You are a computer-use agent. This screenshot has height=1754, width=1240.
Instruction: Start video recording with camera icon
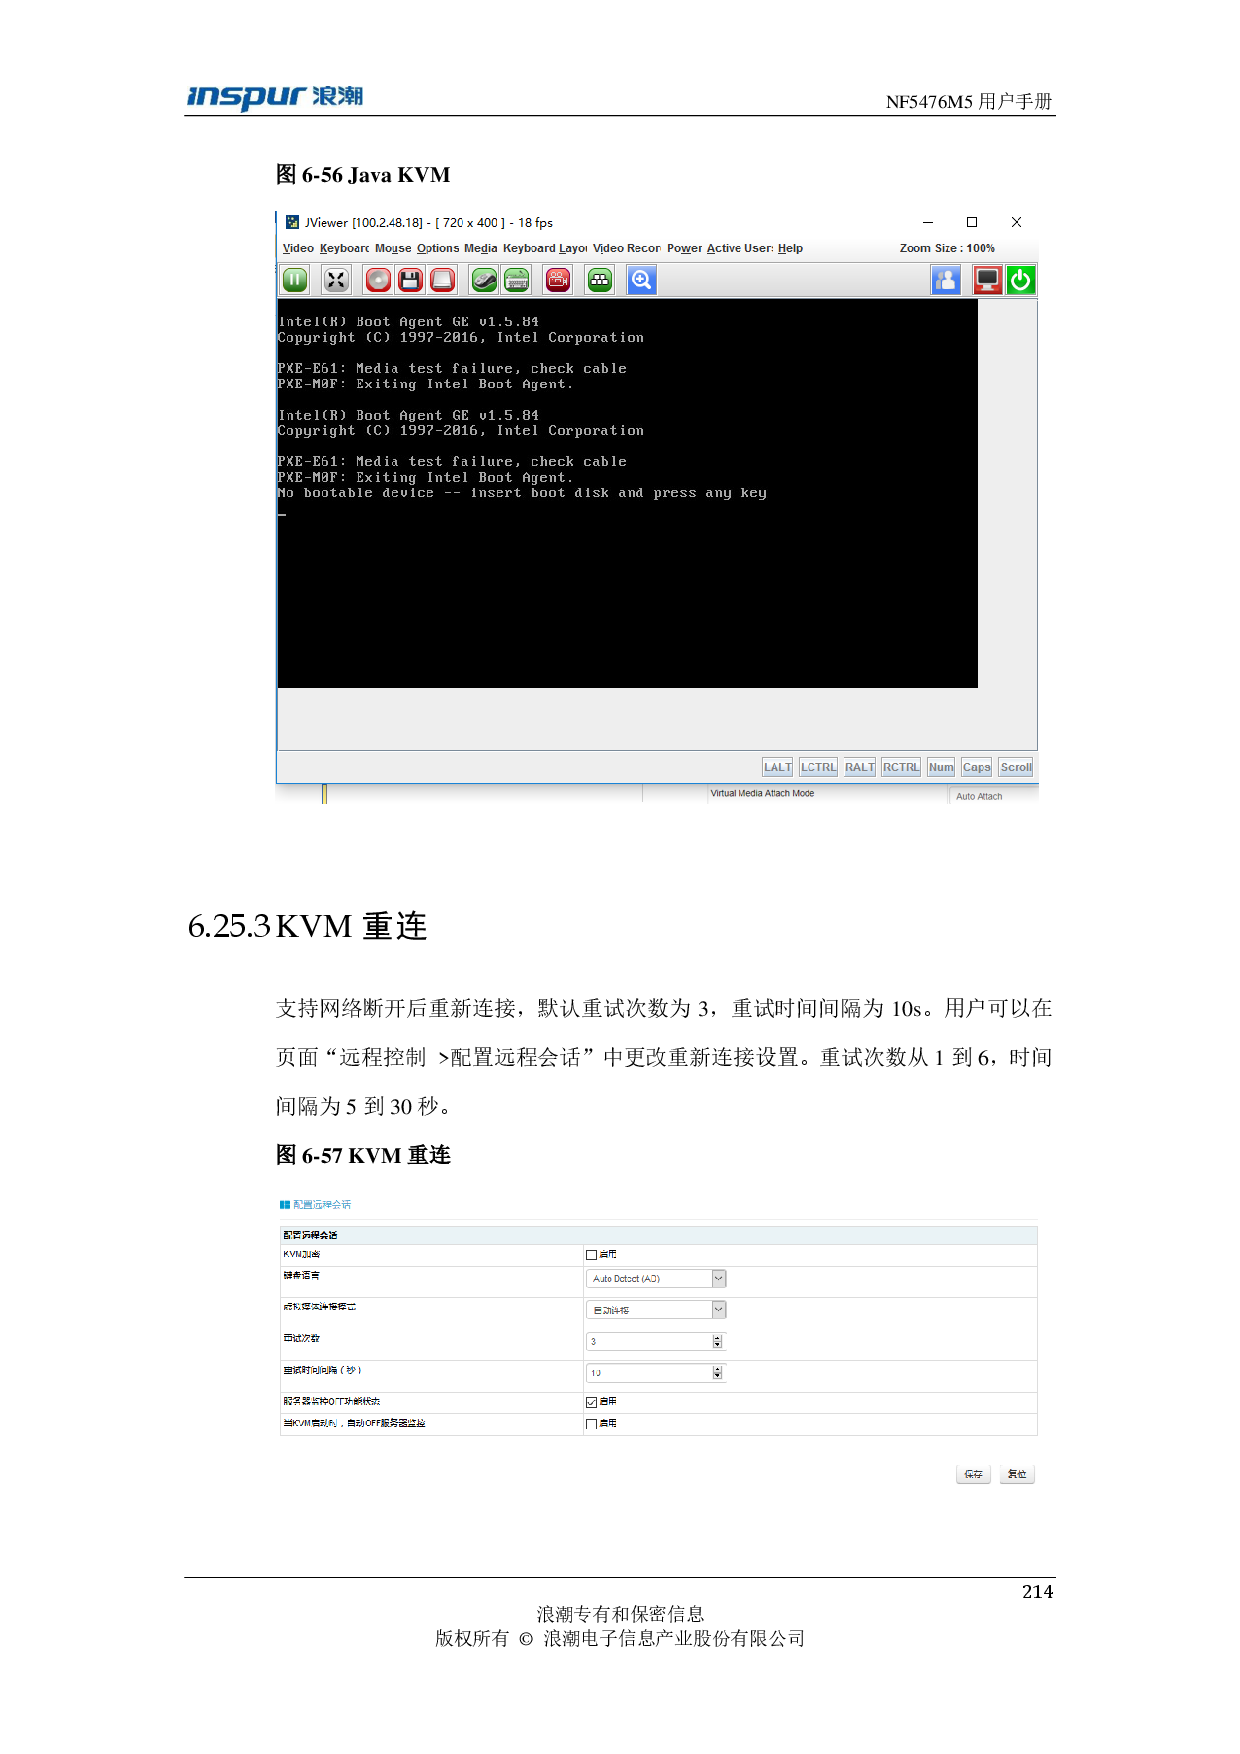point(558,281)
